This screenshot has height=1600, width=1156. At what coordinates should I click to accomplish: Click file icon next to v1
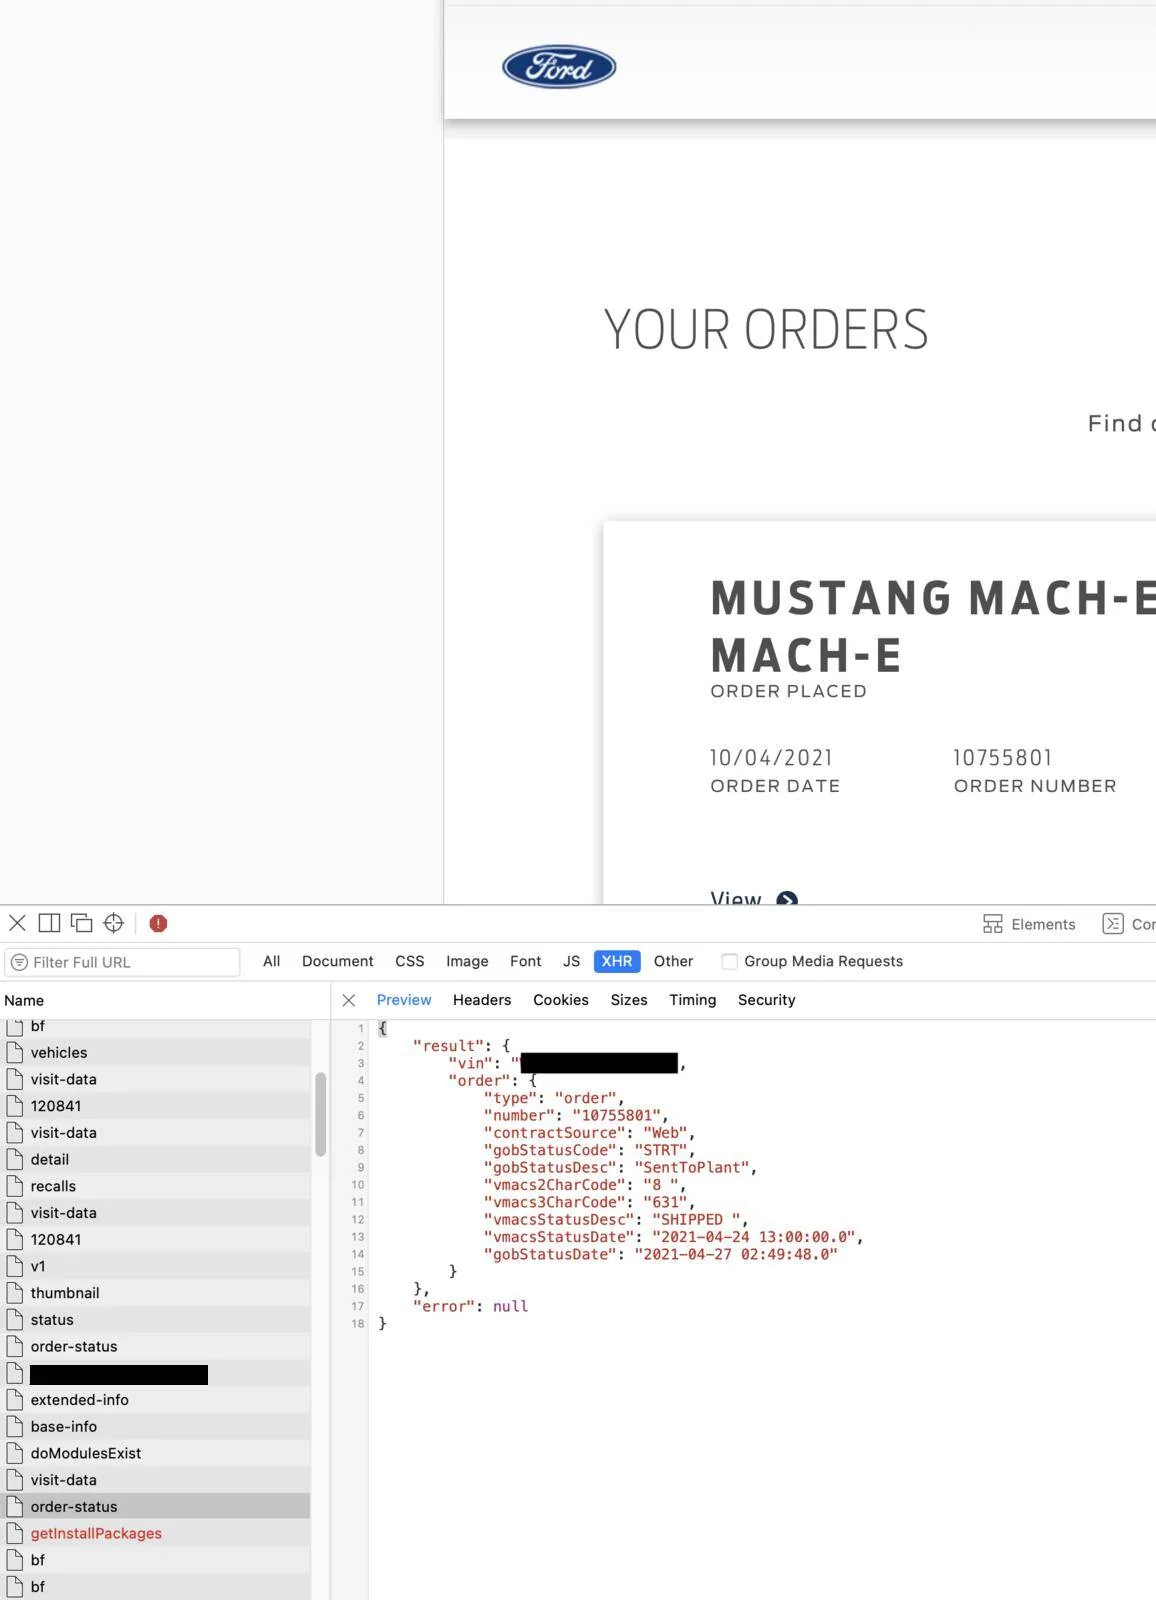[x=14, y=1266]
